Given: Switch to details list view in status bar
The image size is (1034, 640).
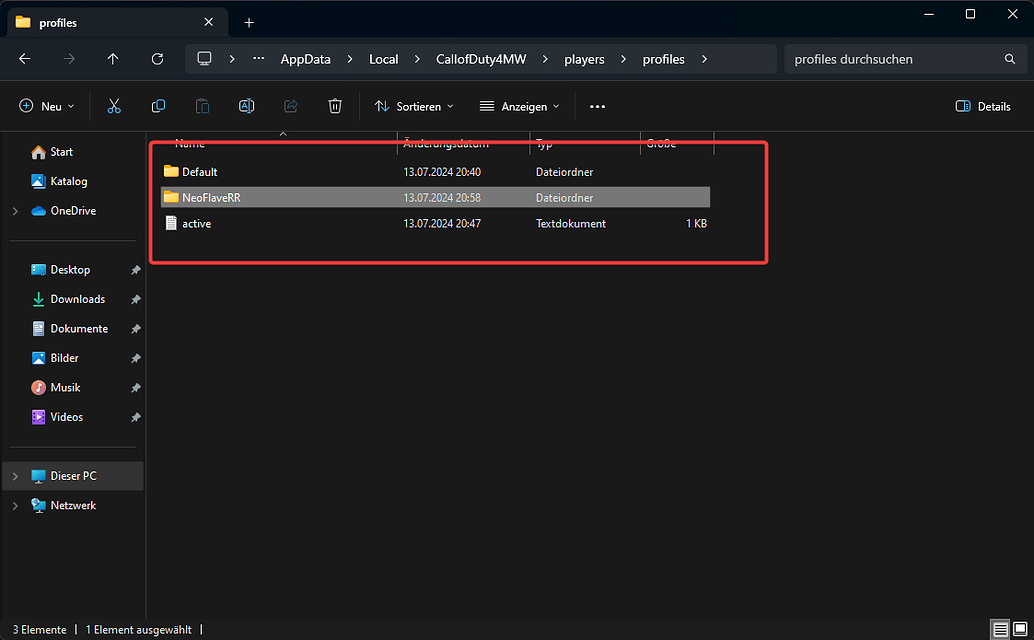Looking at the screenshot, I should click(x=1000, y=629).
